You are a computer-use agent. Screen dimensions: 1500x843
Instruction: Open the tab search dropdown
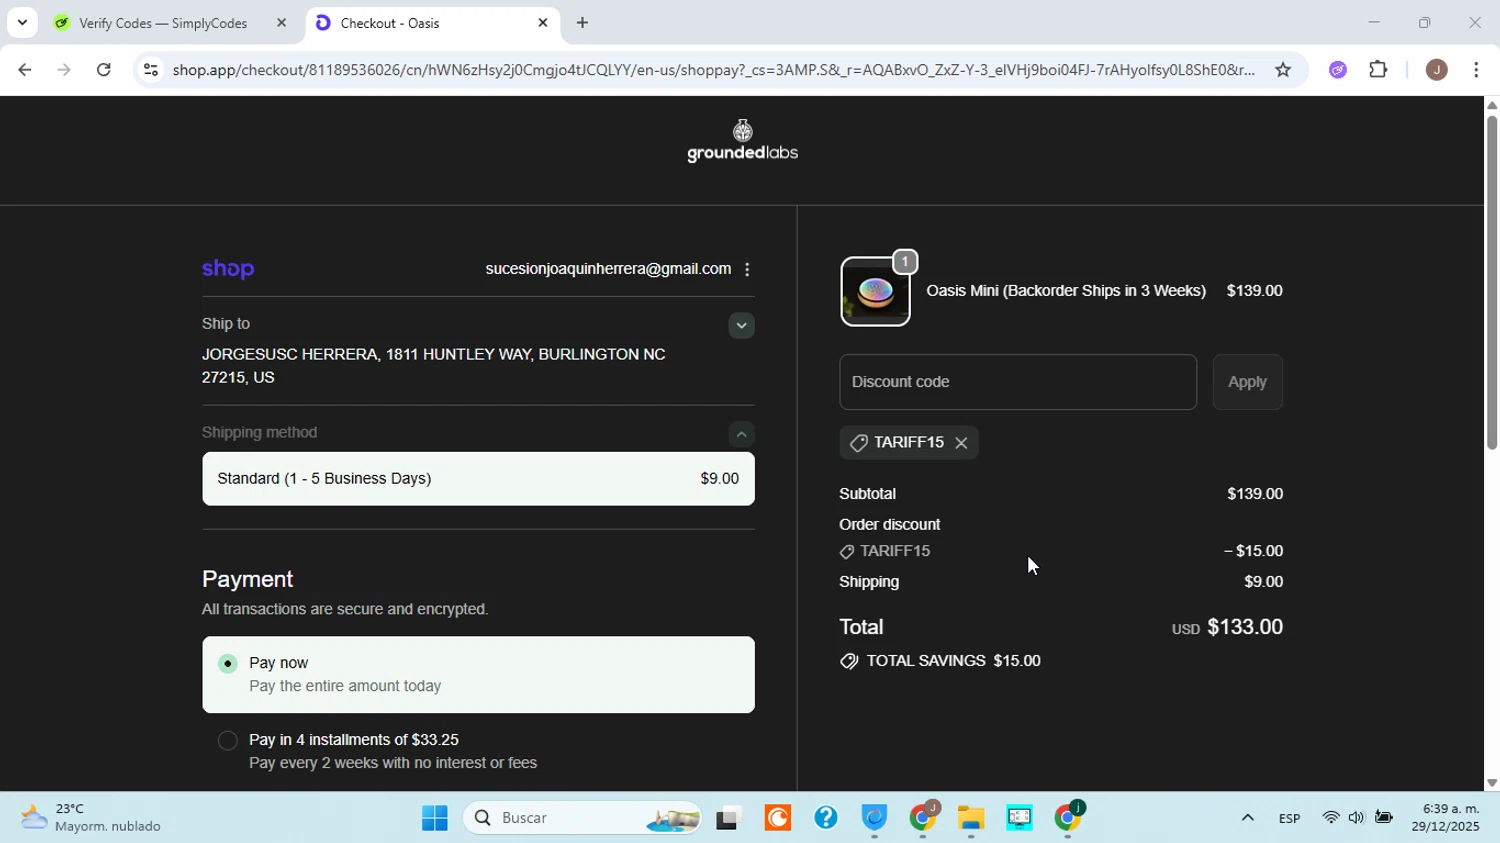[x=22, y=22]
